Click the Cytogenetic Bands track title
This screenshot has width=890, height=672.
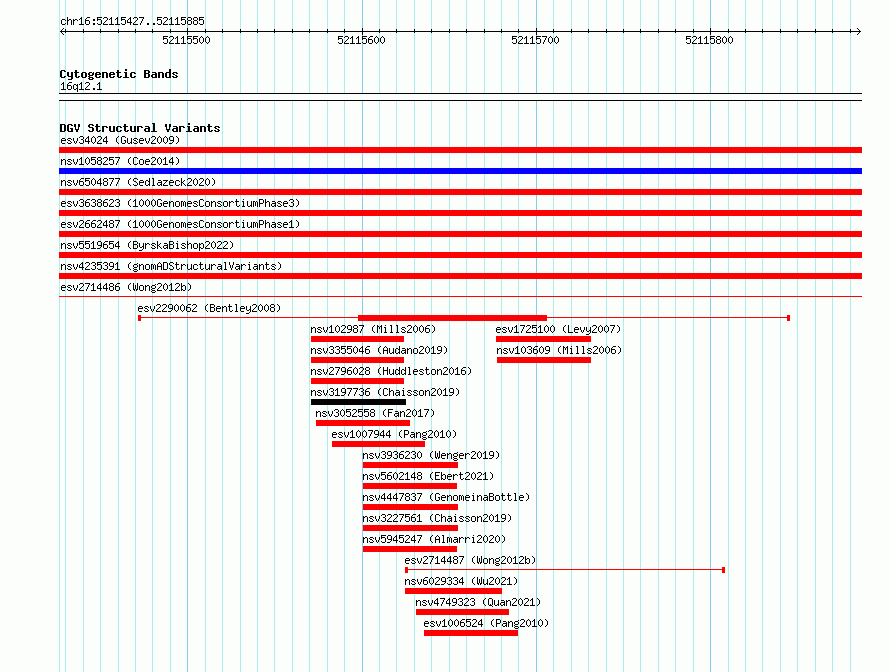coord(119,74)
